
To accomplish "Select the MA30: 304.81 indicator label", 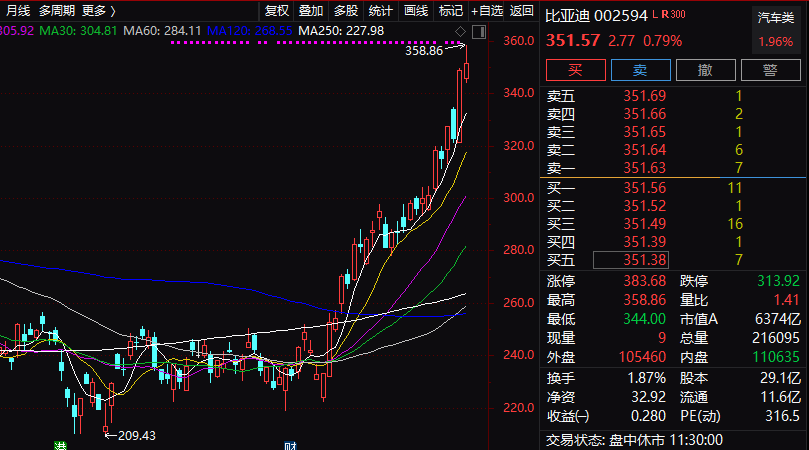I will click(78, 31).
